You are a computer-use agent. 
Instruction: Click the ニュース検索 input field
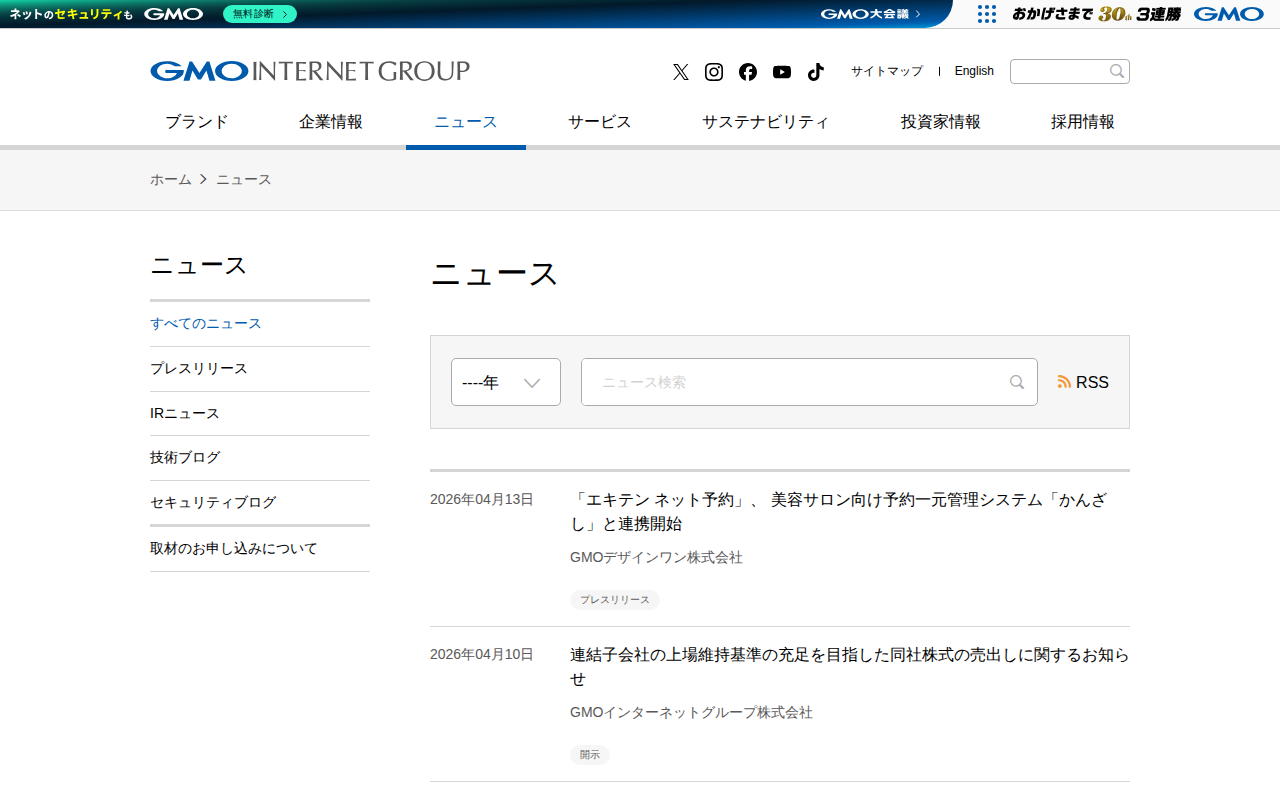[x=809, y=382]
